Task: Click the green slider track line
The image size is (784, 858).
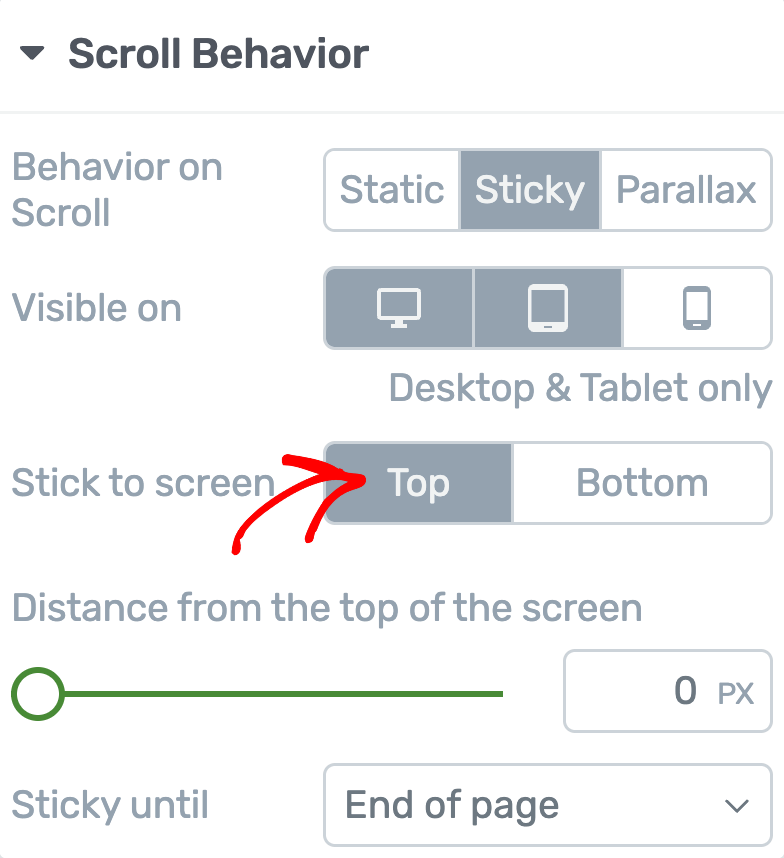Action: pos(283,694)
